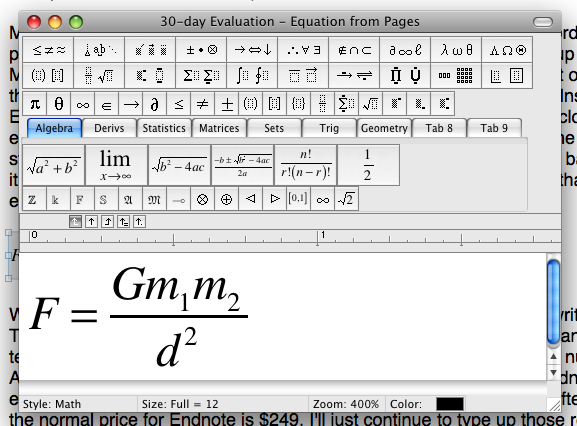This screenshot has height=426, width=577.
Task: Open the integral templates palette
Action: click(x=252, y=75)
